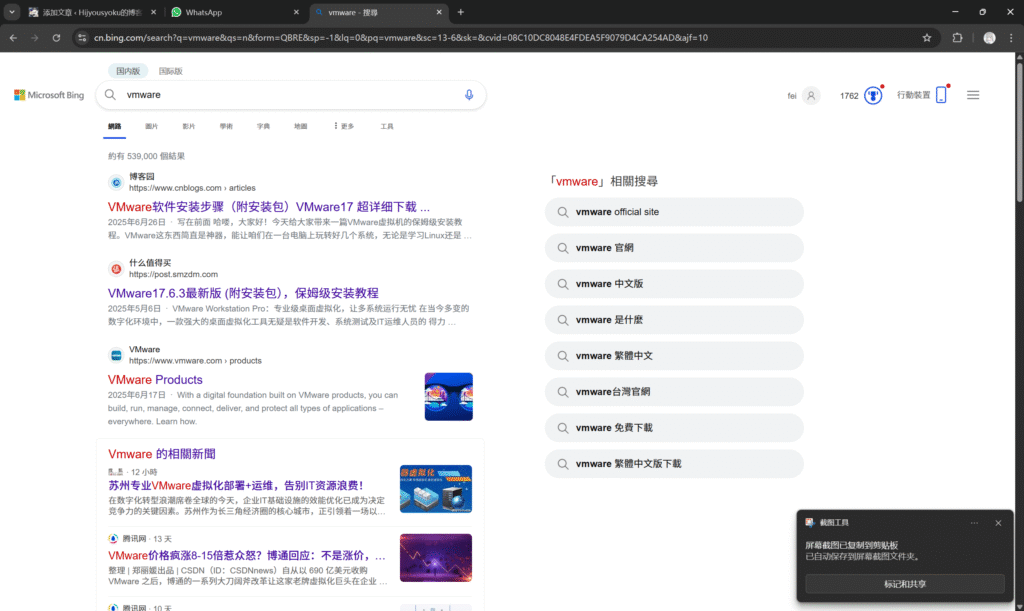Screen dimensions: 1024x611
Task: Open snipping tool notification options dots
Action: point(974,523)
